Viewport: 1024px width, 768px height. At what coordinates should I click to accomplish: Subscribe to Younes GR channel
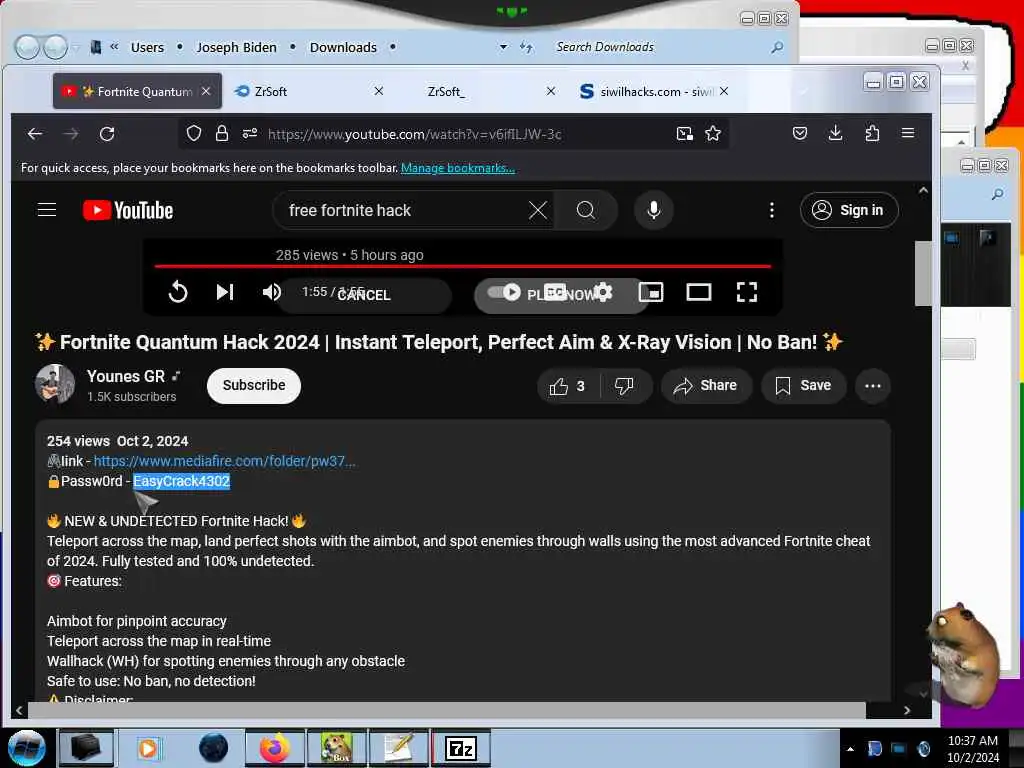(x=254, y=385)
